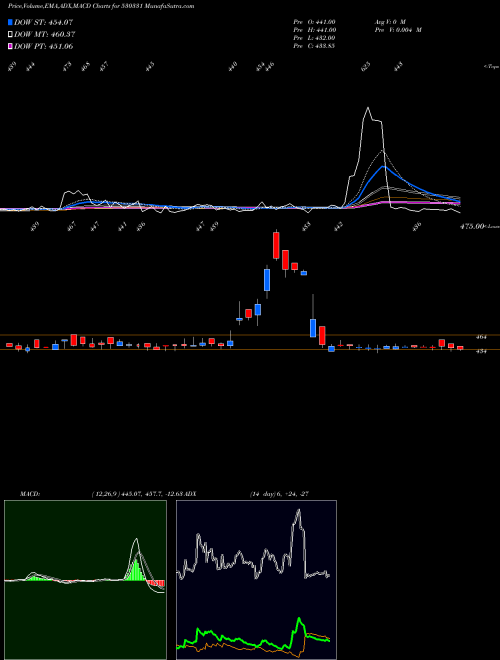Select the 'DOW PT: 451.06' legend text

click(x=44, y=46)
